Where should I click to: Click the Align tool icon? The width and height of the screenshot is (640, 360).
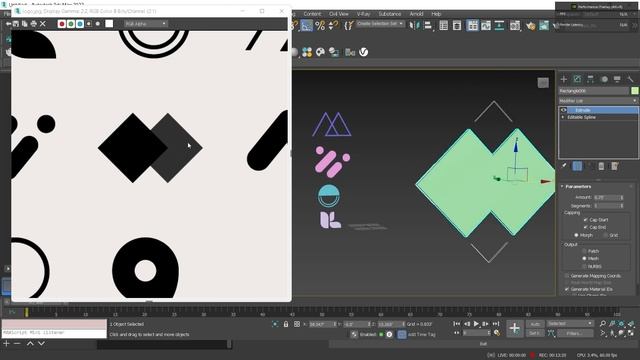[x=428, y=26]
